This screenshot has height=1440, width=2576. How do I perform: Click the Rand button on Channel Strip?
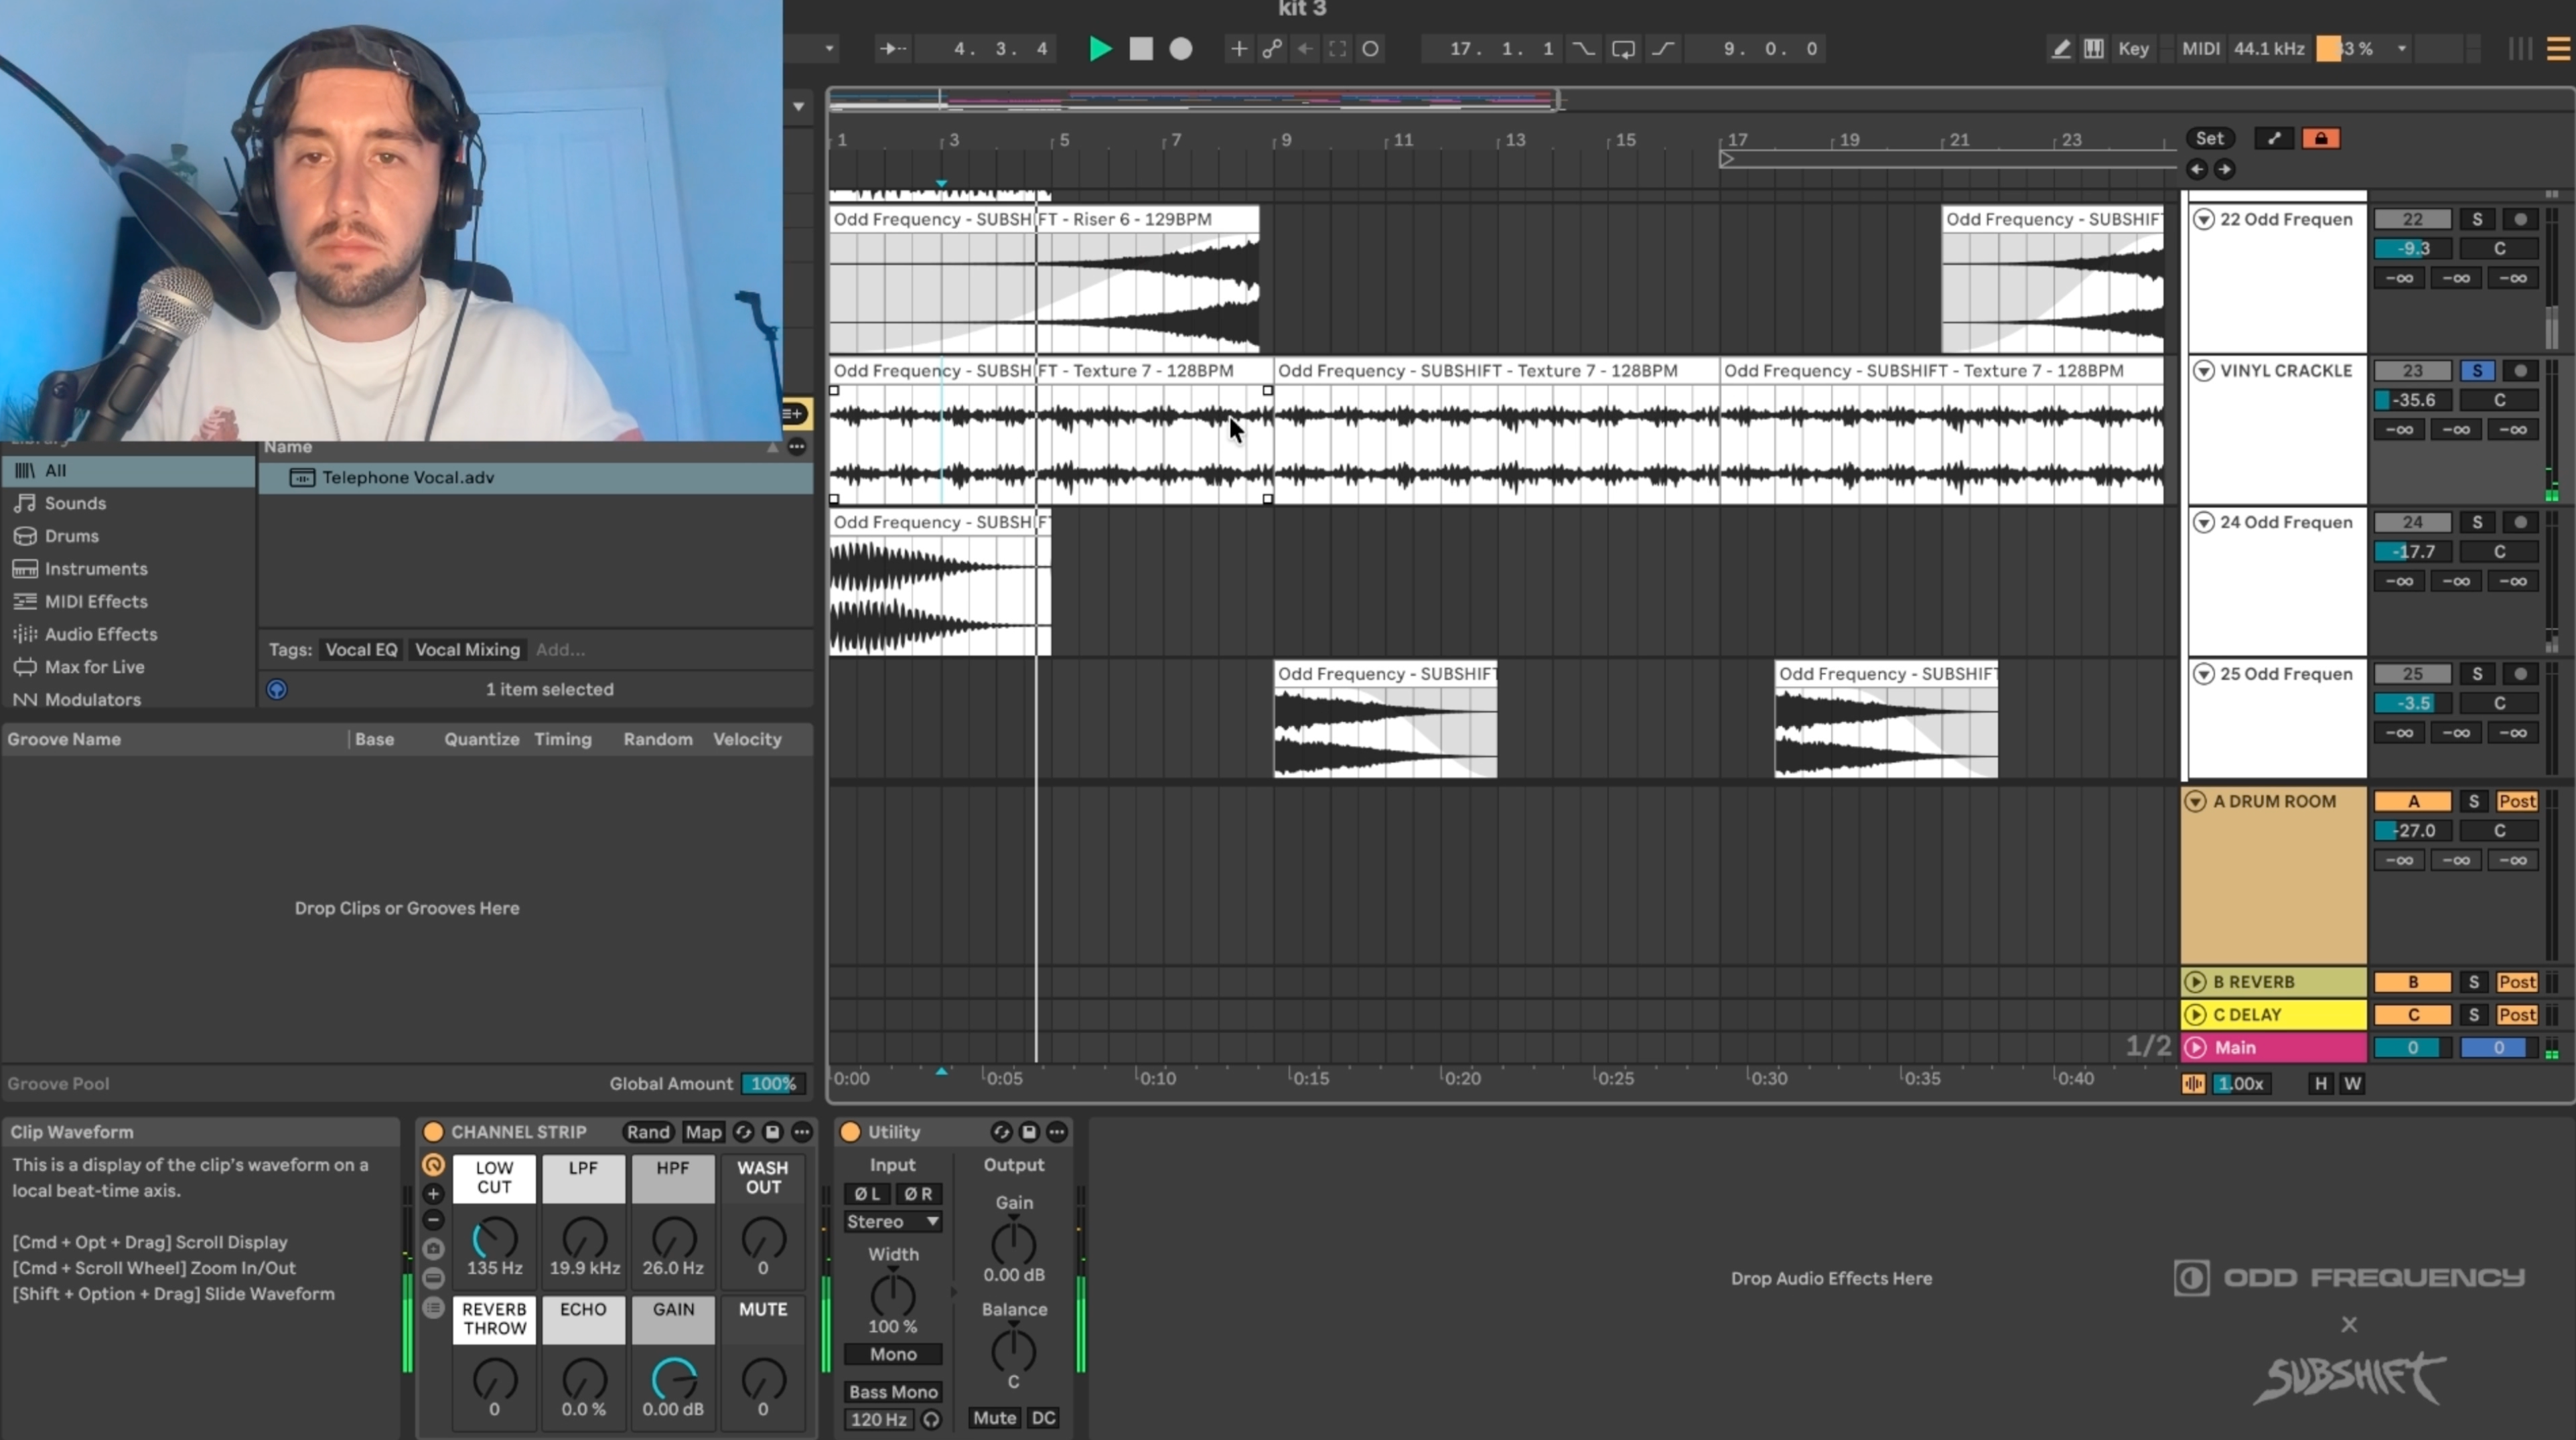pos(648,1131)
